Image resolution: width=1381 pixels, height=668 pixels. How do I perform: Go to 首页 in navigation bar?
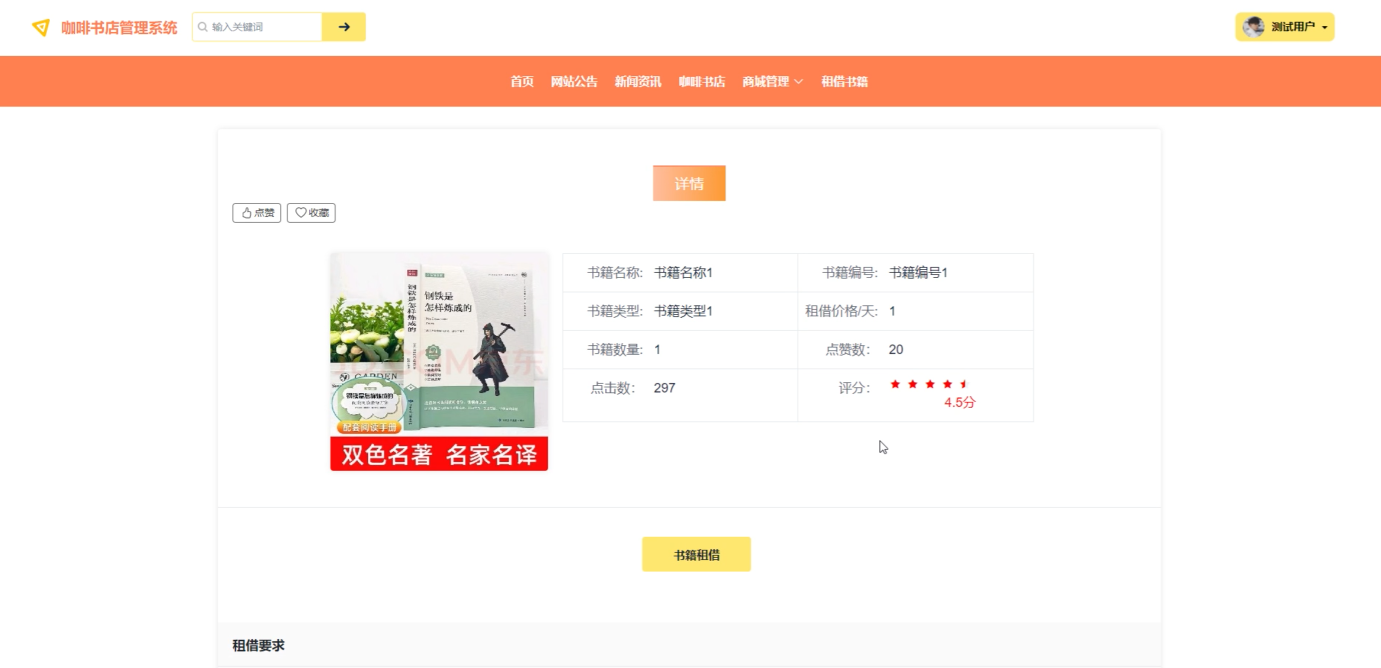tap(522, 82)
